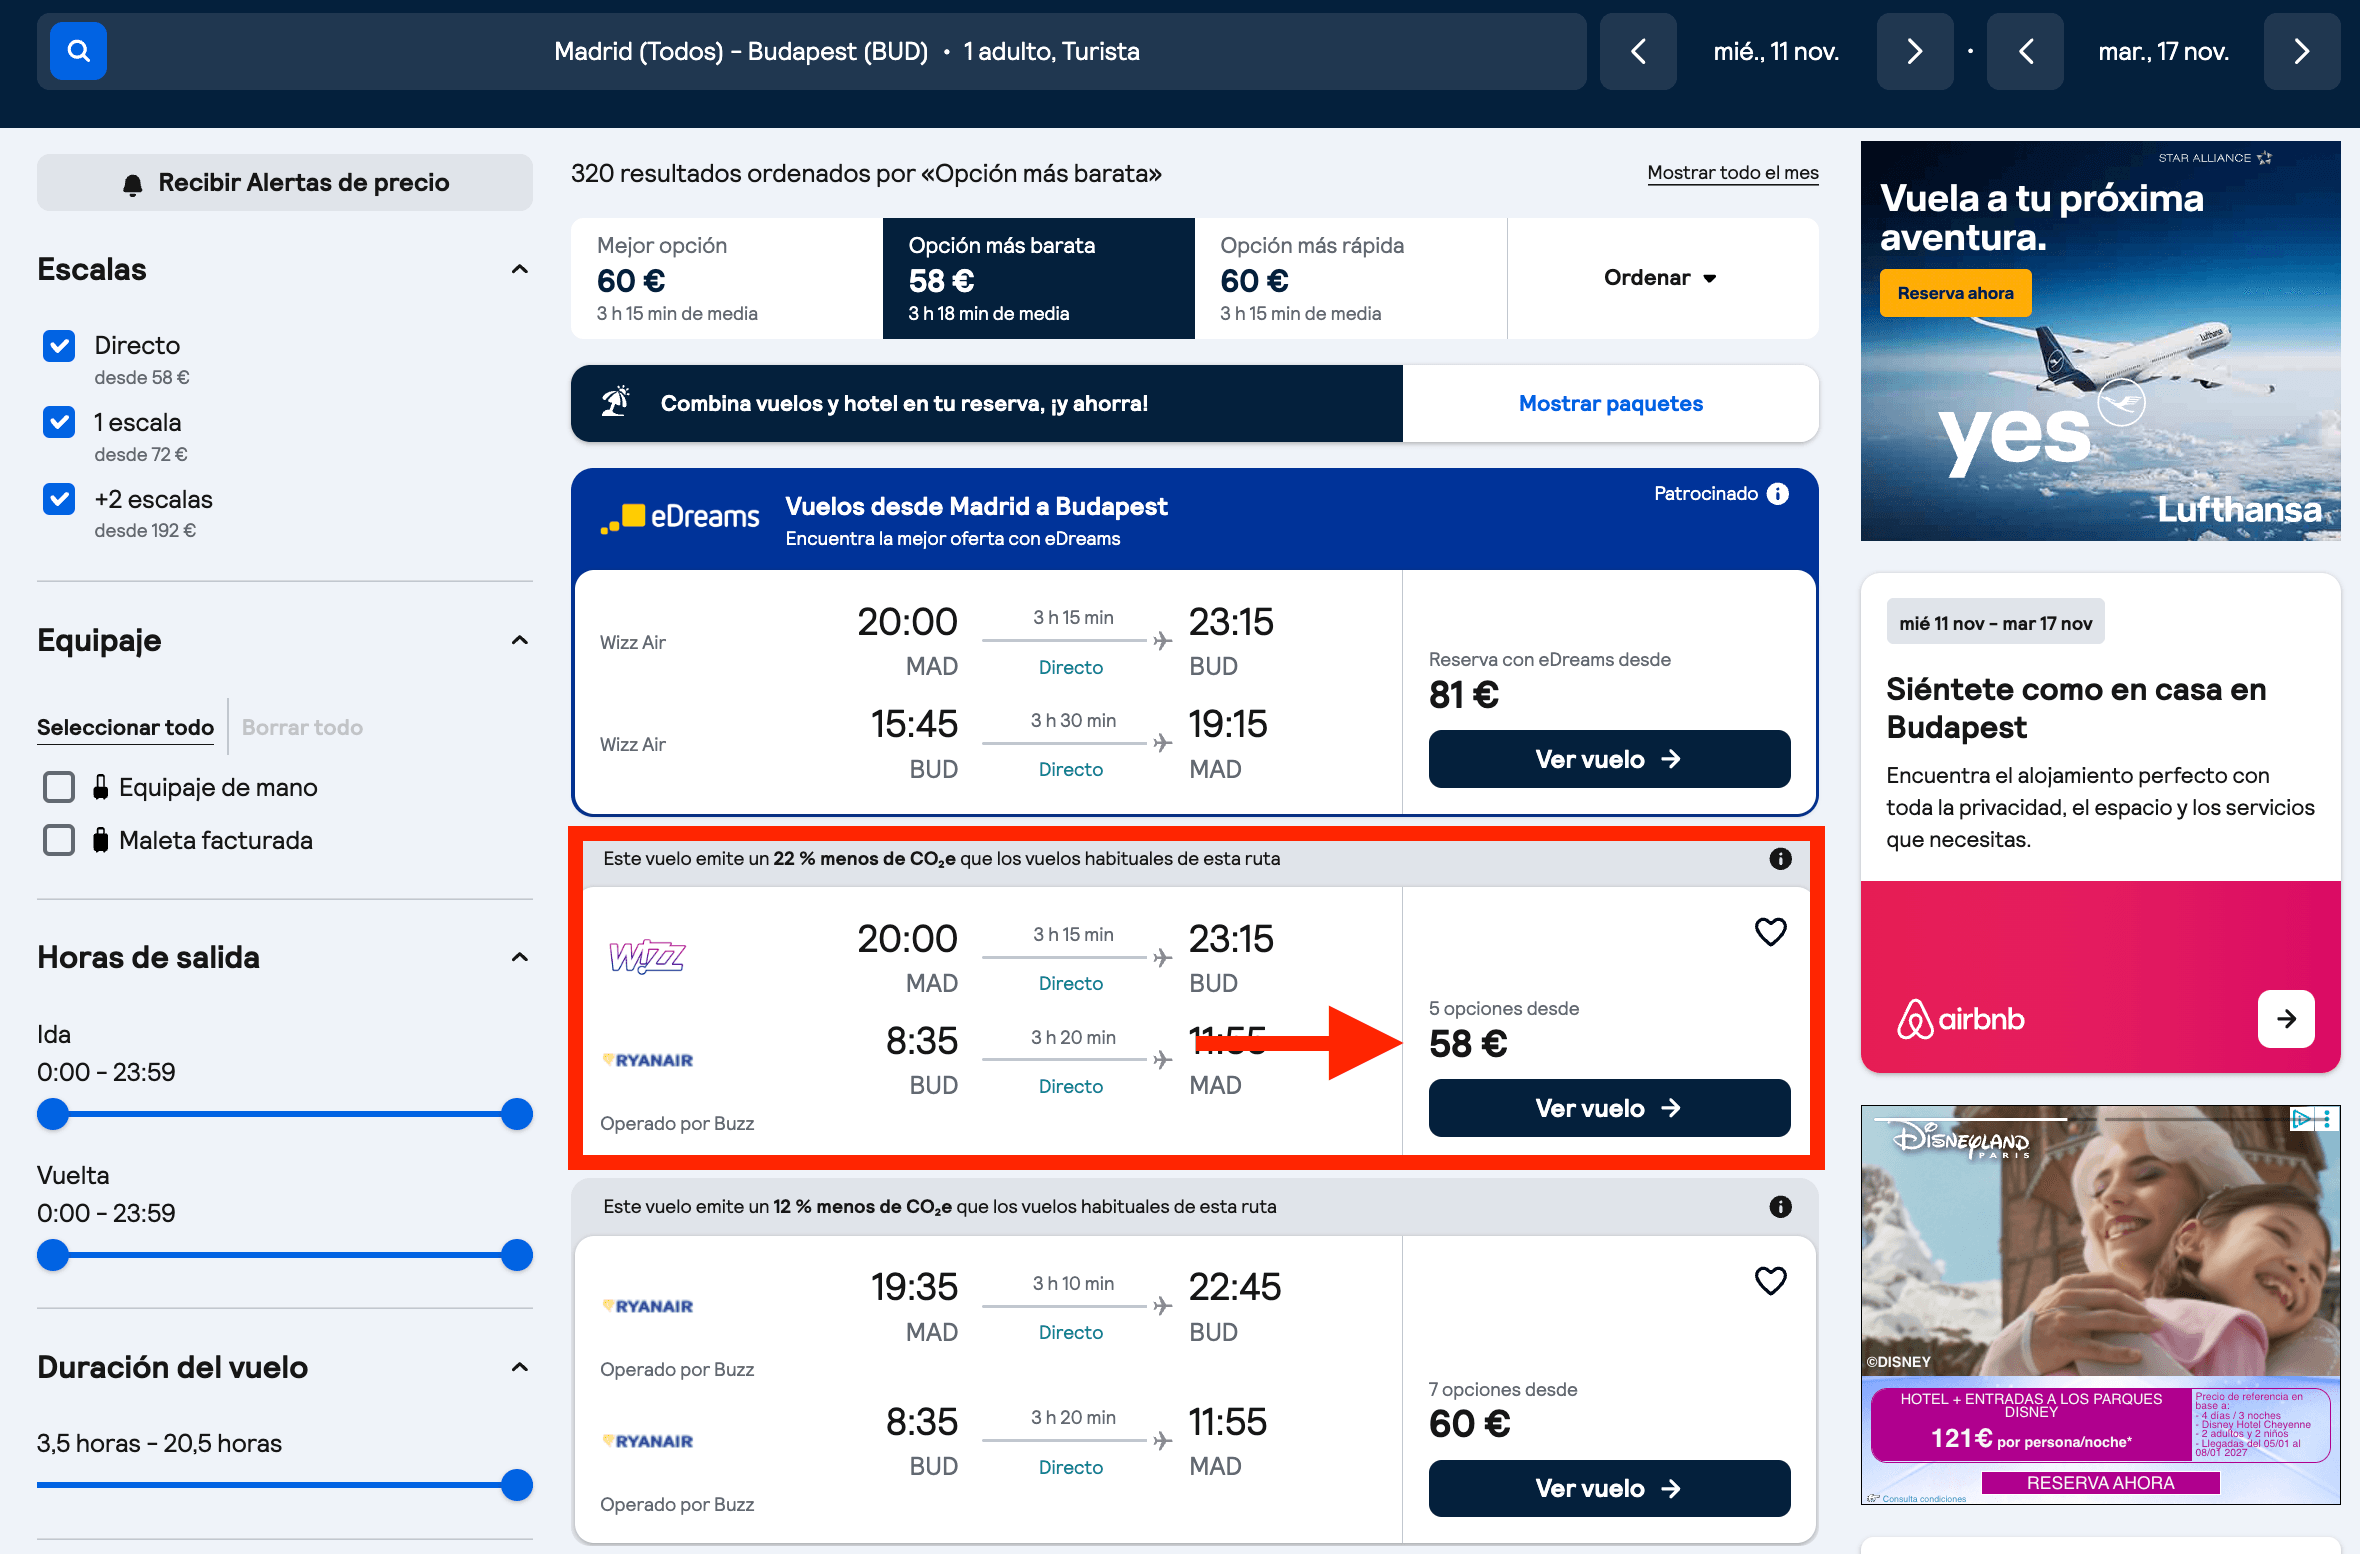Click the Ida departure time right slider handle
The height and width of the screenshot is (1554, 2360).
[x=516, y=1113]
